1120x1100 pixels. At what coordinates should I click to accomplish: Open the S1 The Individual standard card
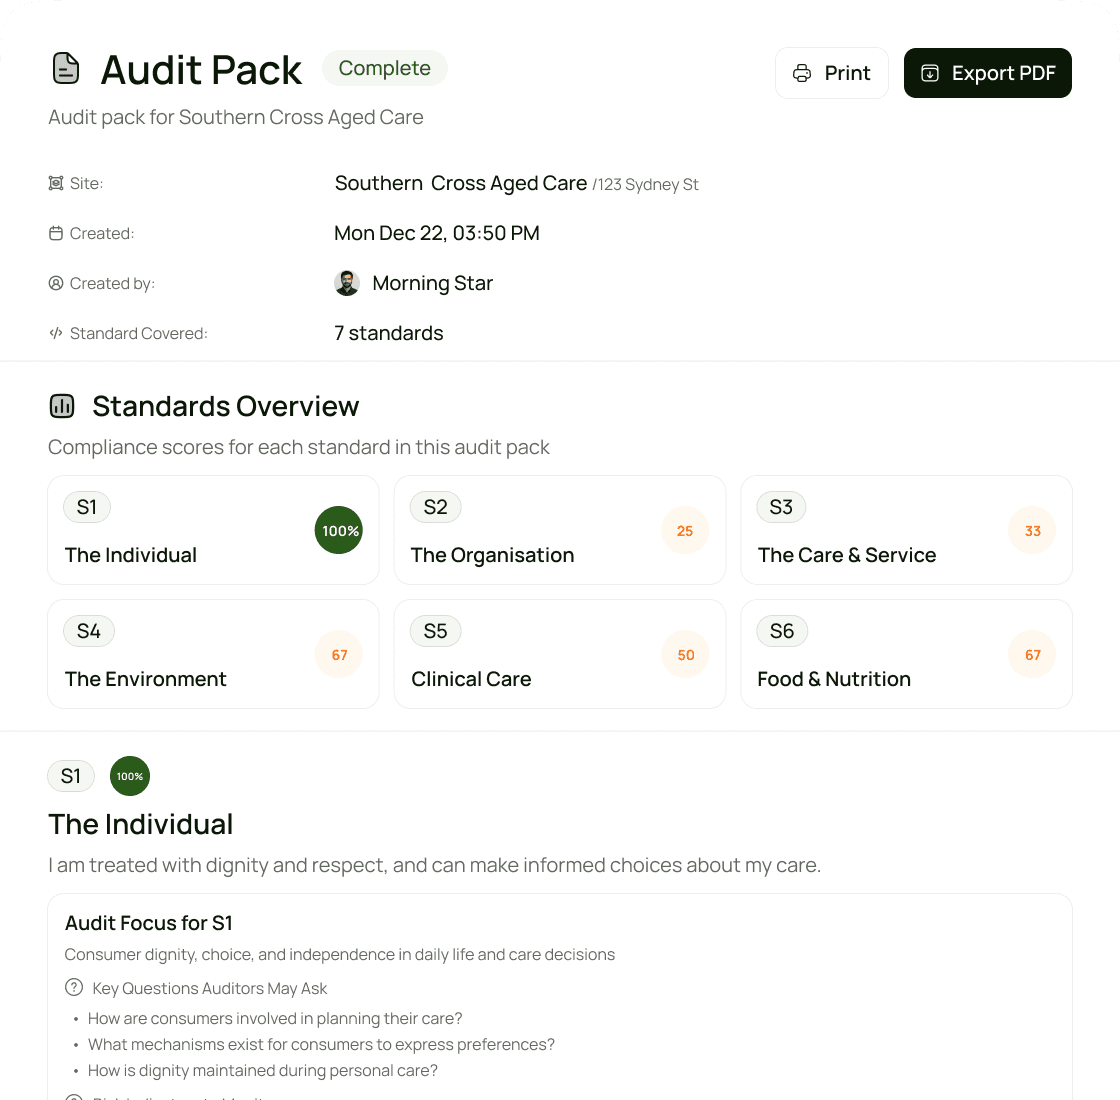213,530
